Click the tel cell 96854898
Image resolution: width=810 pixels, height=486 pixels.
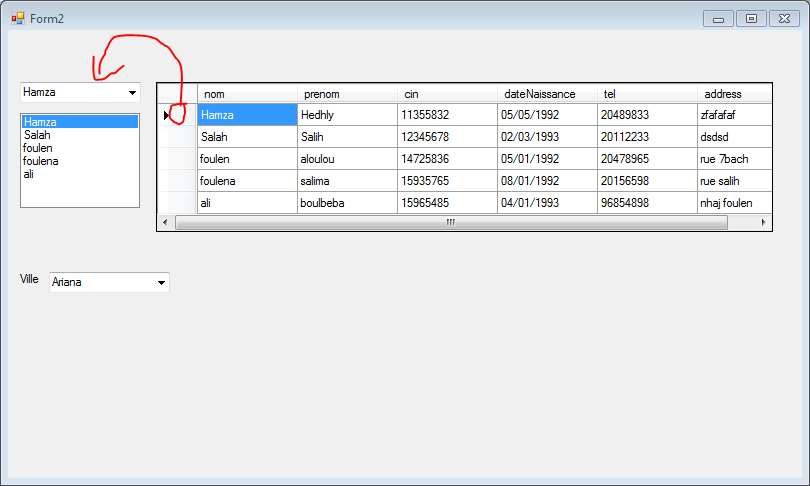(647, 203)
